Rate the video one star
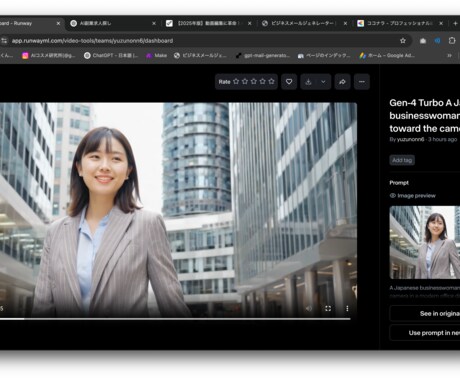460x380 pixels. [236, 81]
